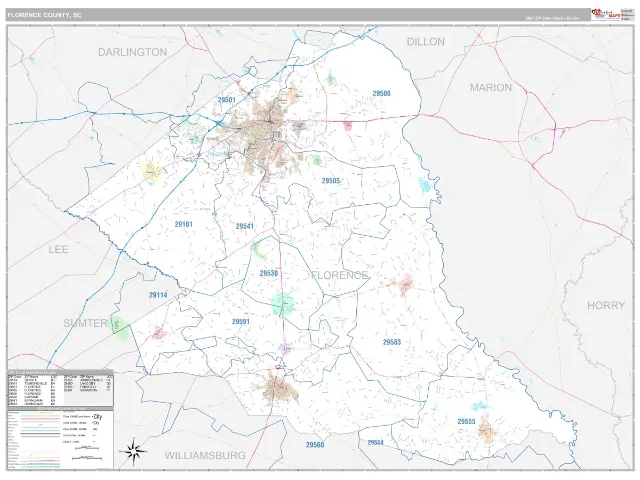
Task: Click ZIP code 29530 on the map
Action: click(x=269, y=273)
